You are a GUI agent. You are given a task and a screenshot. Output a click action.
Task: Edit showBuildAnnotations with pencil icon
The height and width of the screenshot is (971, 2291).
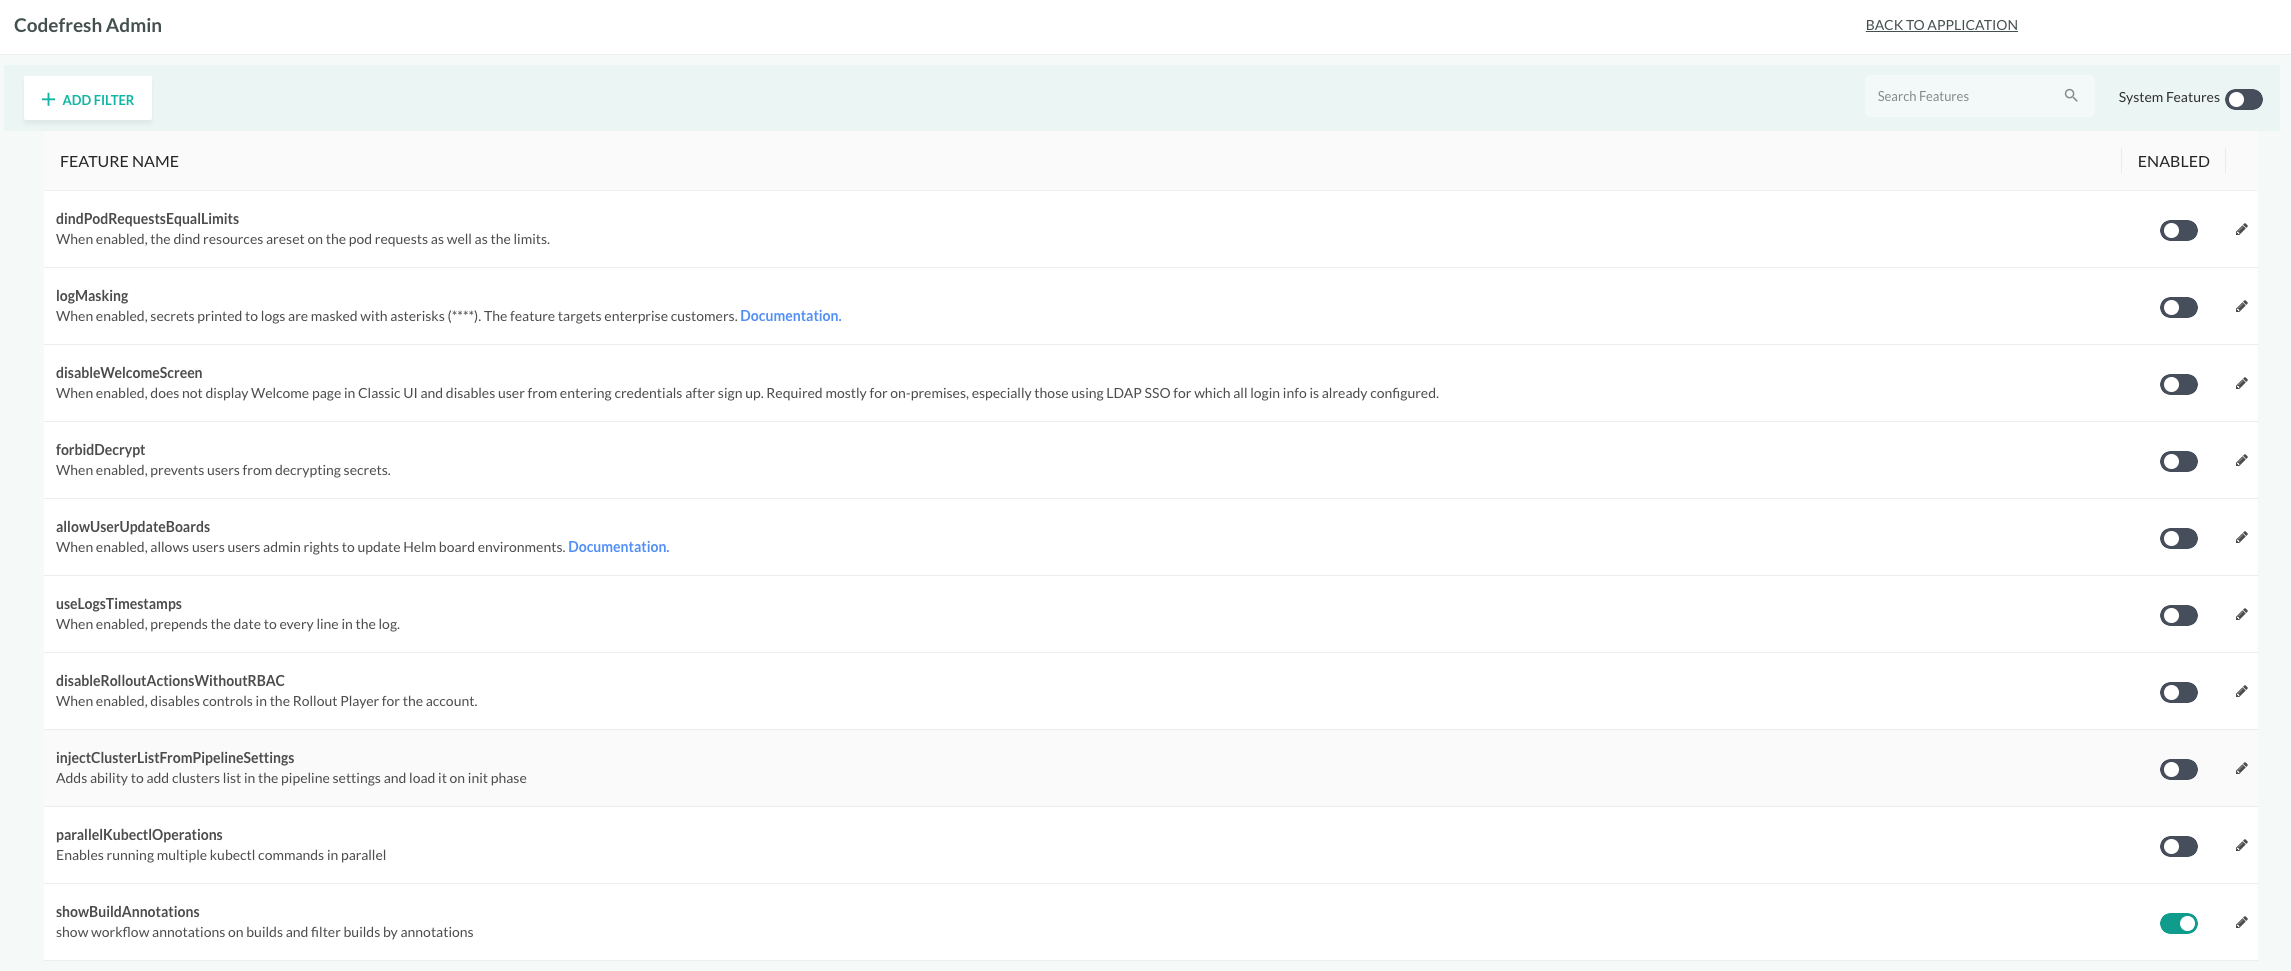pyautogui.click(x=2241, y=923)
